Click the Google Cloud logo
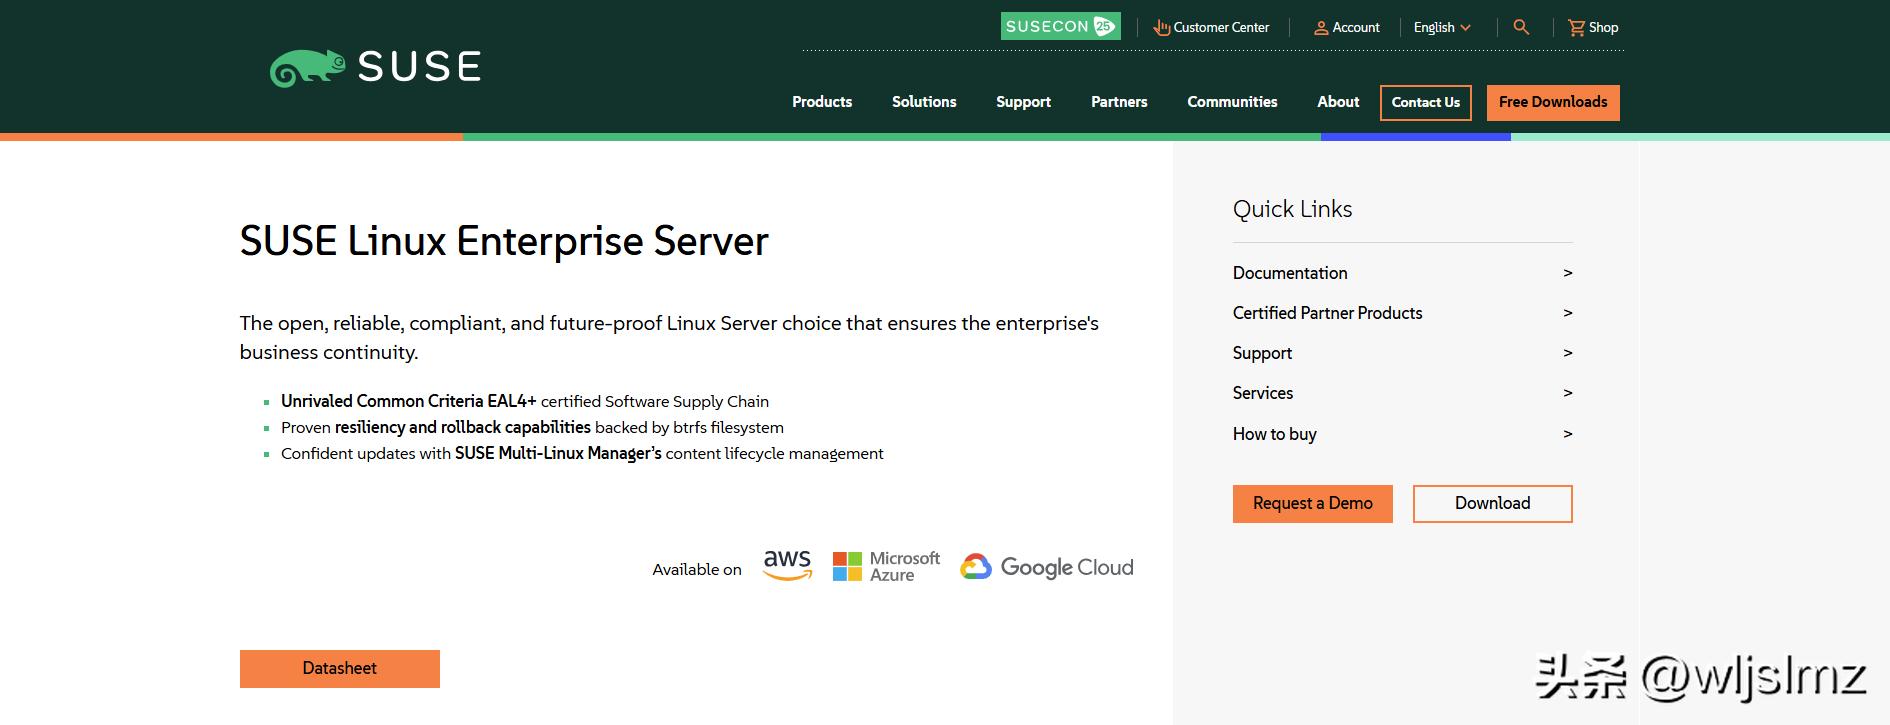The width and height of the screenshot is (1890, 725). [1046, 567]
